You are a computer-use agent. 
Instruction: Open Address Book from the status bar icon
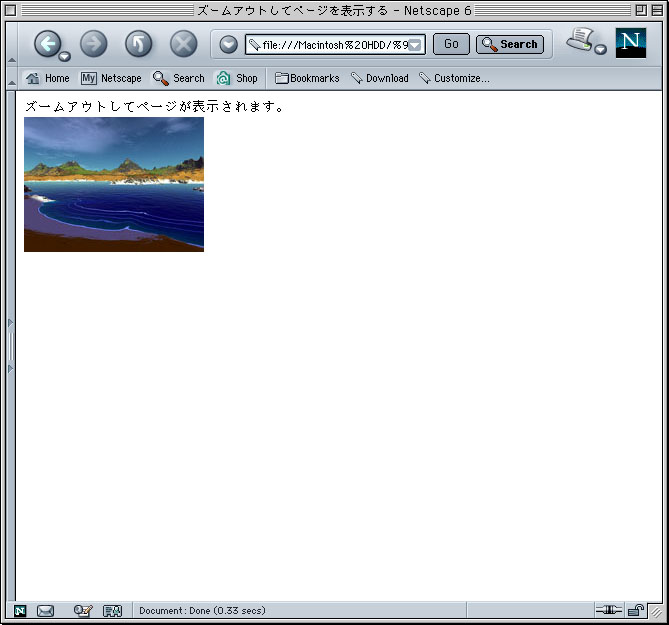coord(113,611)
